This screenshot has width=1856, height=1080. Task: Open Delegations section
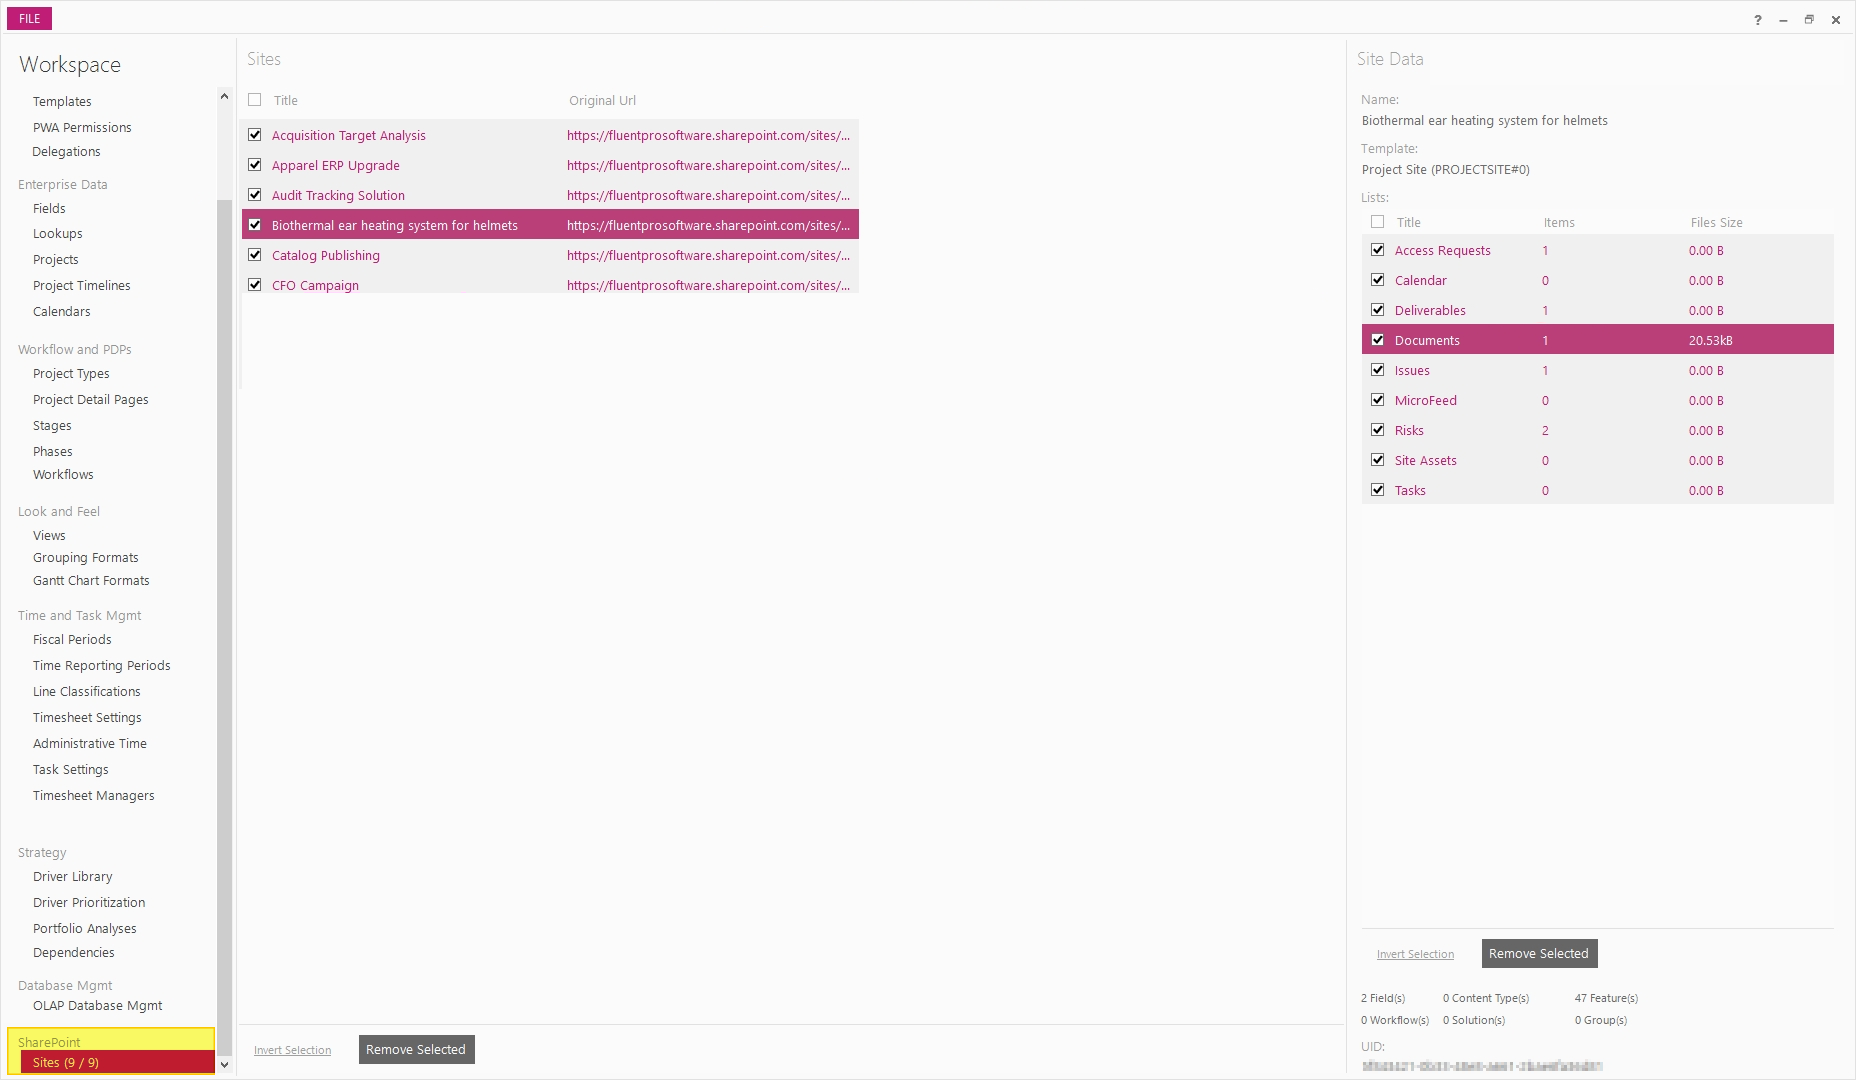(x=66, y=151)
